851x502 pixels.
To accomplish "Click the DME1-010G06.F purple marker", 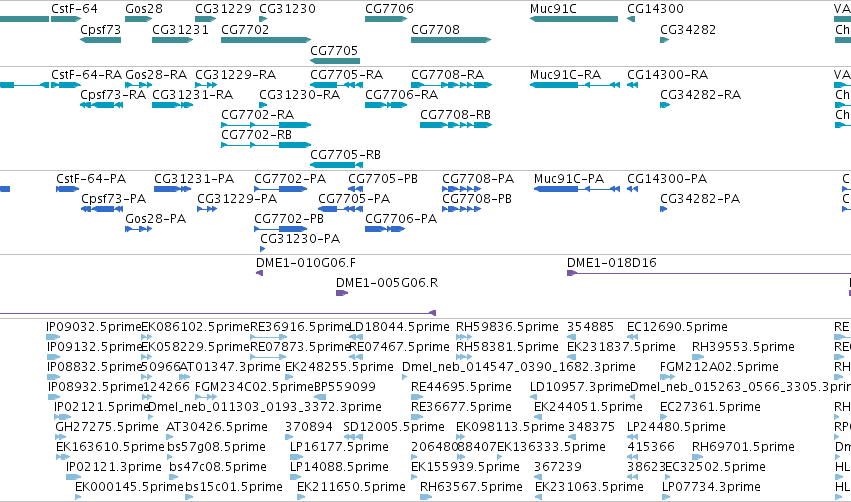I will (x=259, y=273).
